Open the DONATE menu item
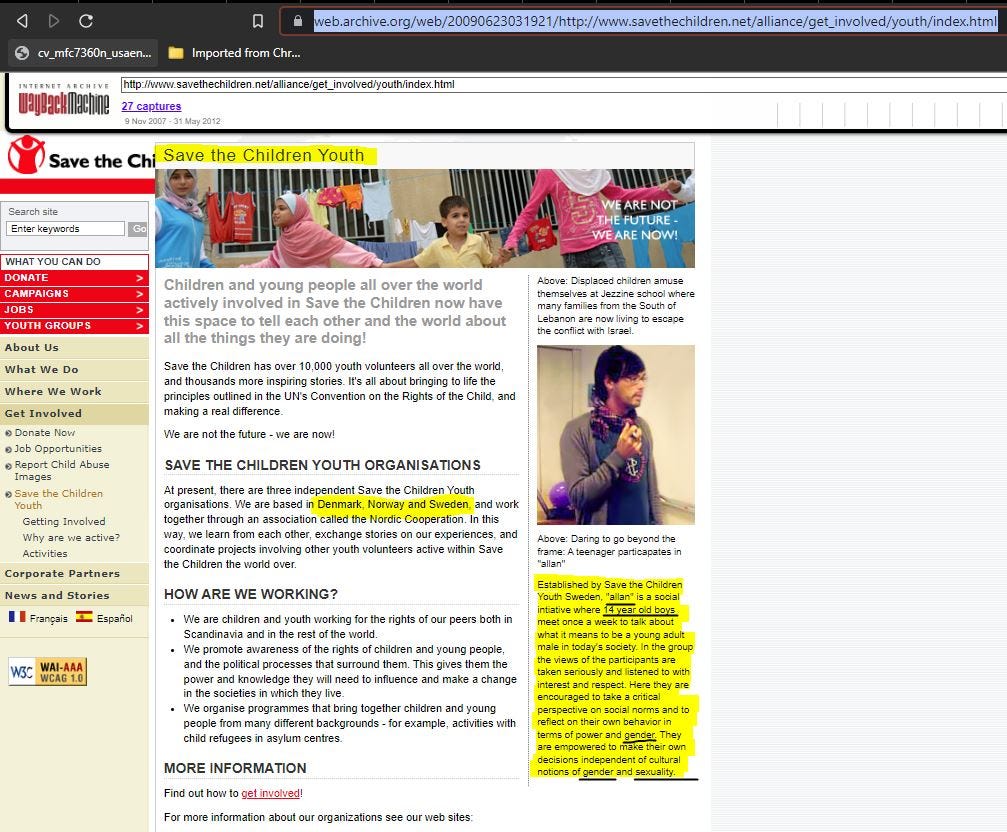The image size is (1007, 832). [74, 278]
